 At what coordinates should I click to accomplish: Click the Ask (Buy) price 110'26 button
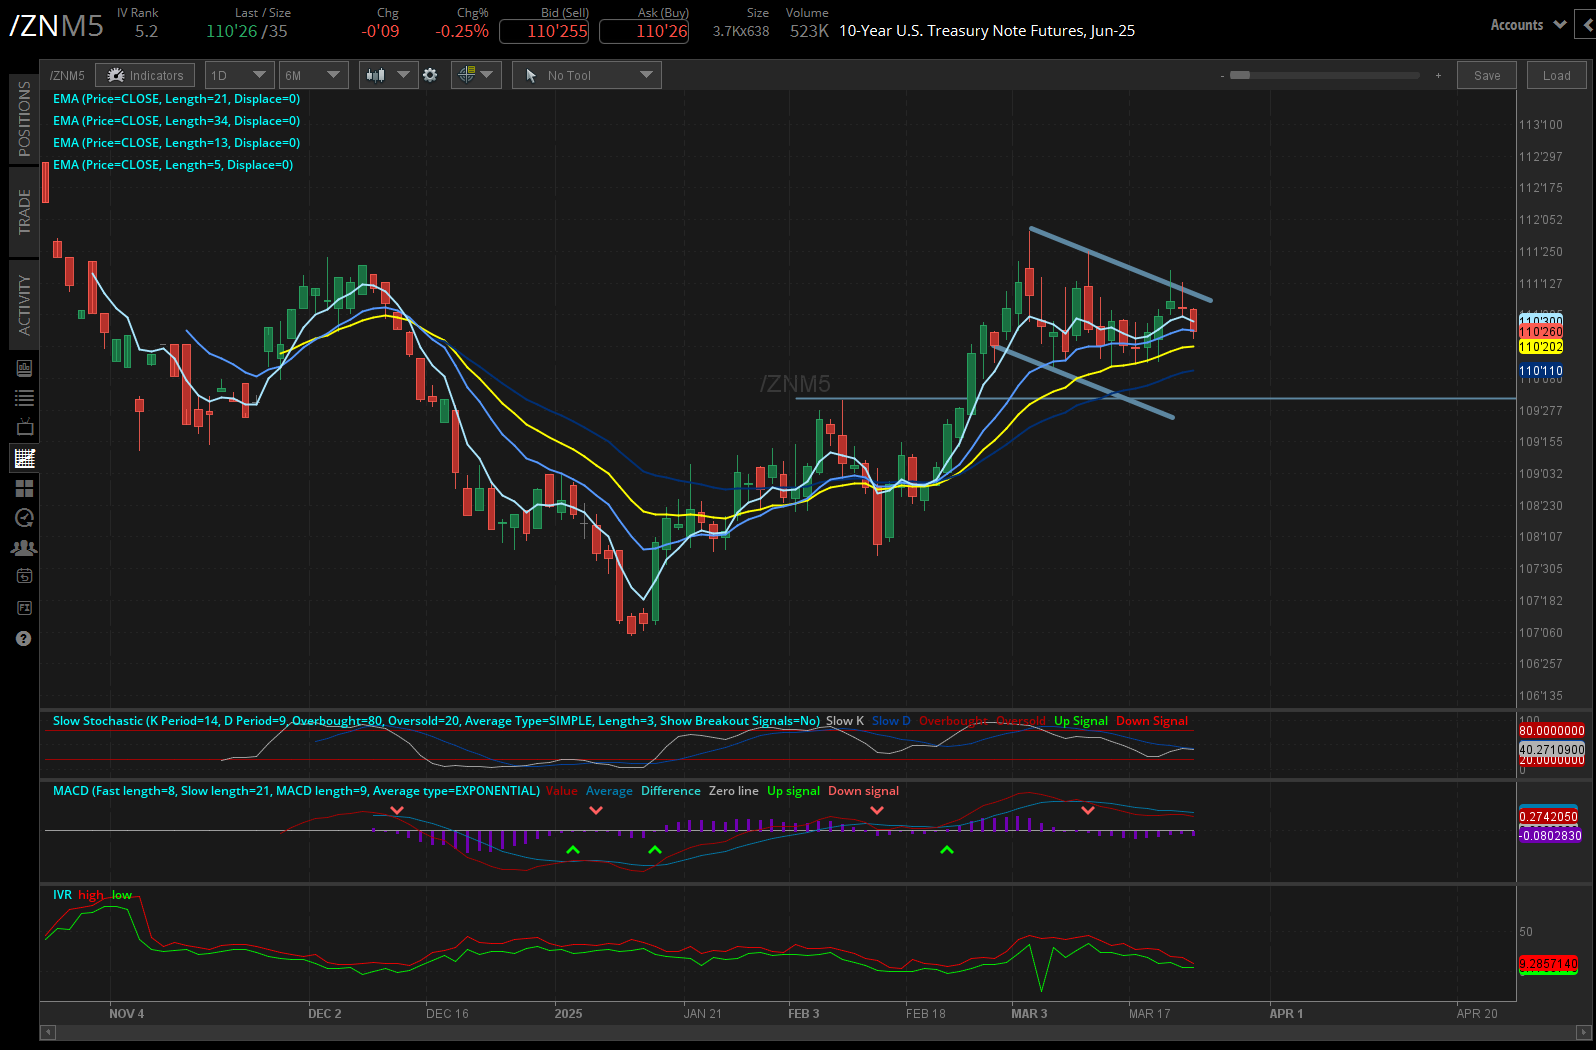[x=644, y=31]
